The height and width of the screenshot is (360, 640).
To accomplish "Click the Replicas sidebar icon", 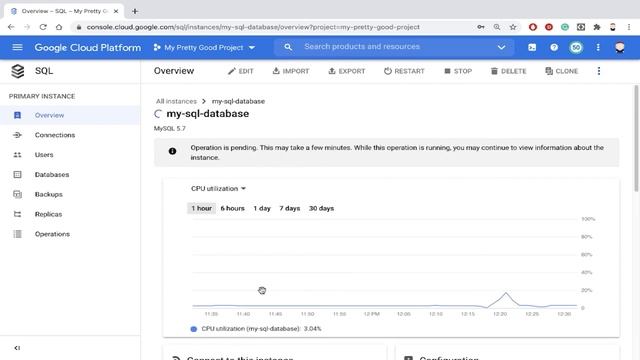I will tap(17, 214).
